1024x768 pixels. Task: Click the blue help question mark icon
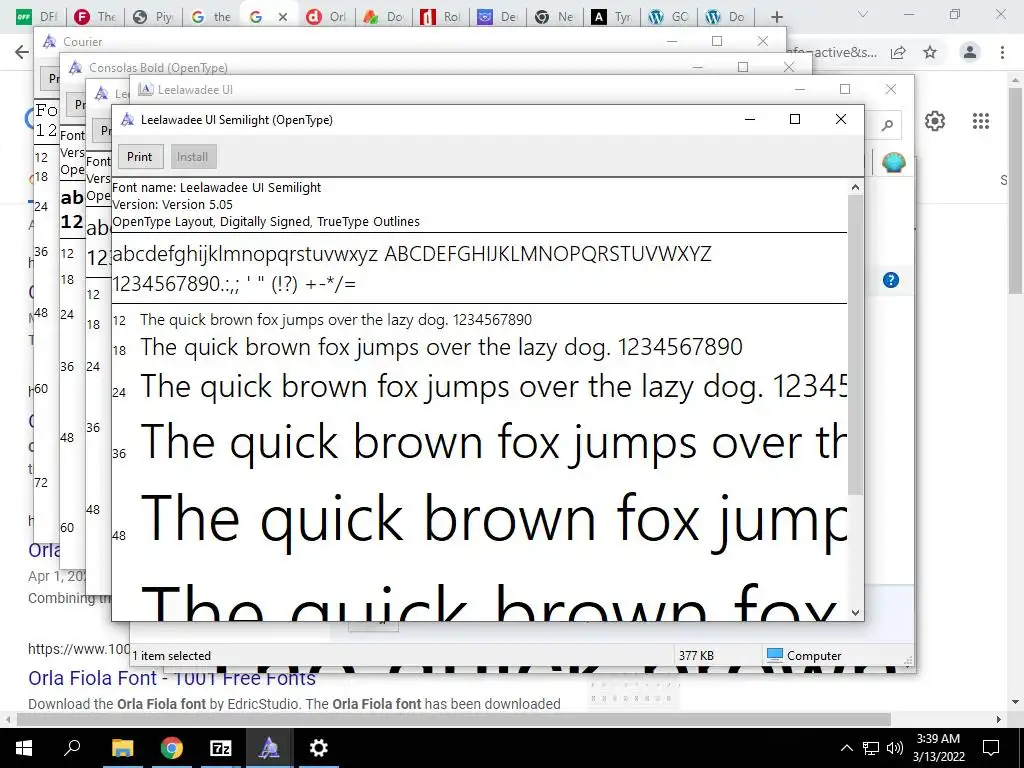tap(891, 280)
